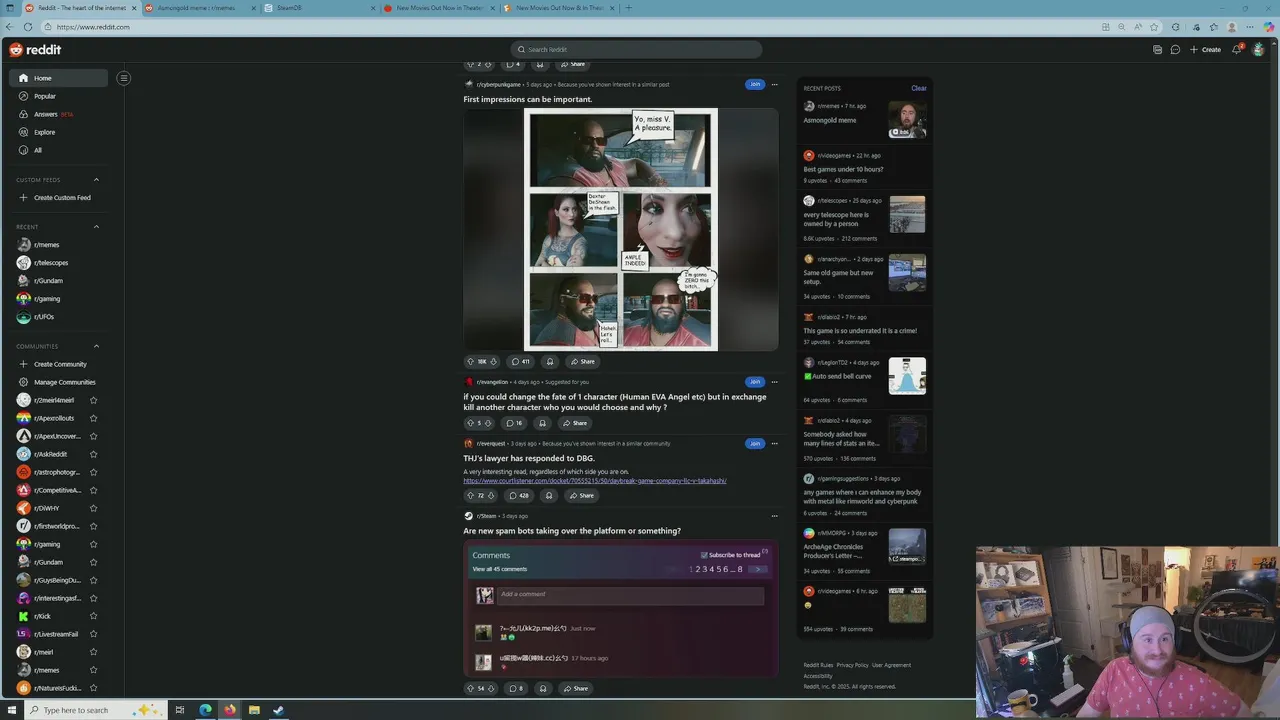Join r/evangelion
Screen dimensions: 1280x720
coord(754,382)
